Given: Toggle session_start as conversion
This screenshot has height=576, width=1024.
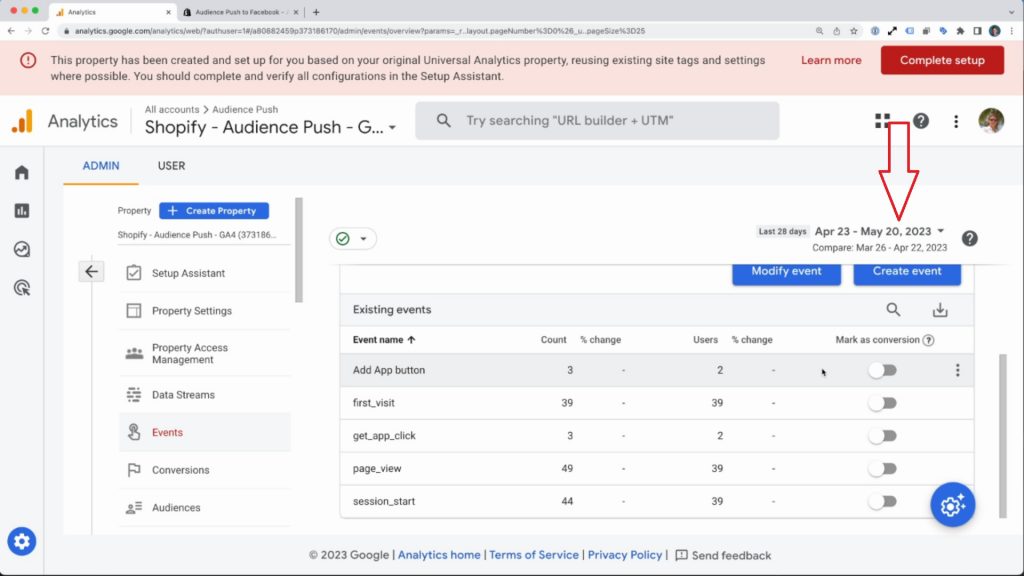Looking at the screenshot, I should click(882, 501).
